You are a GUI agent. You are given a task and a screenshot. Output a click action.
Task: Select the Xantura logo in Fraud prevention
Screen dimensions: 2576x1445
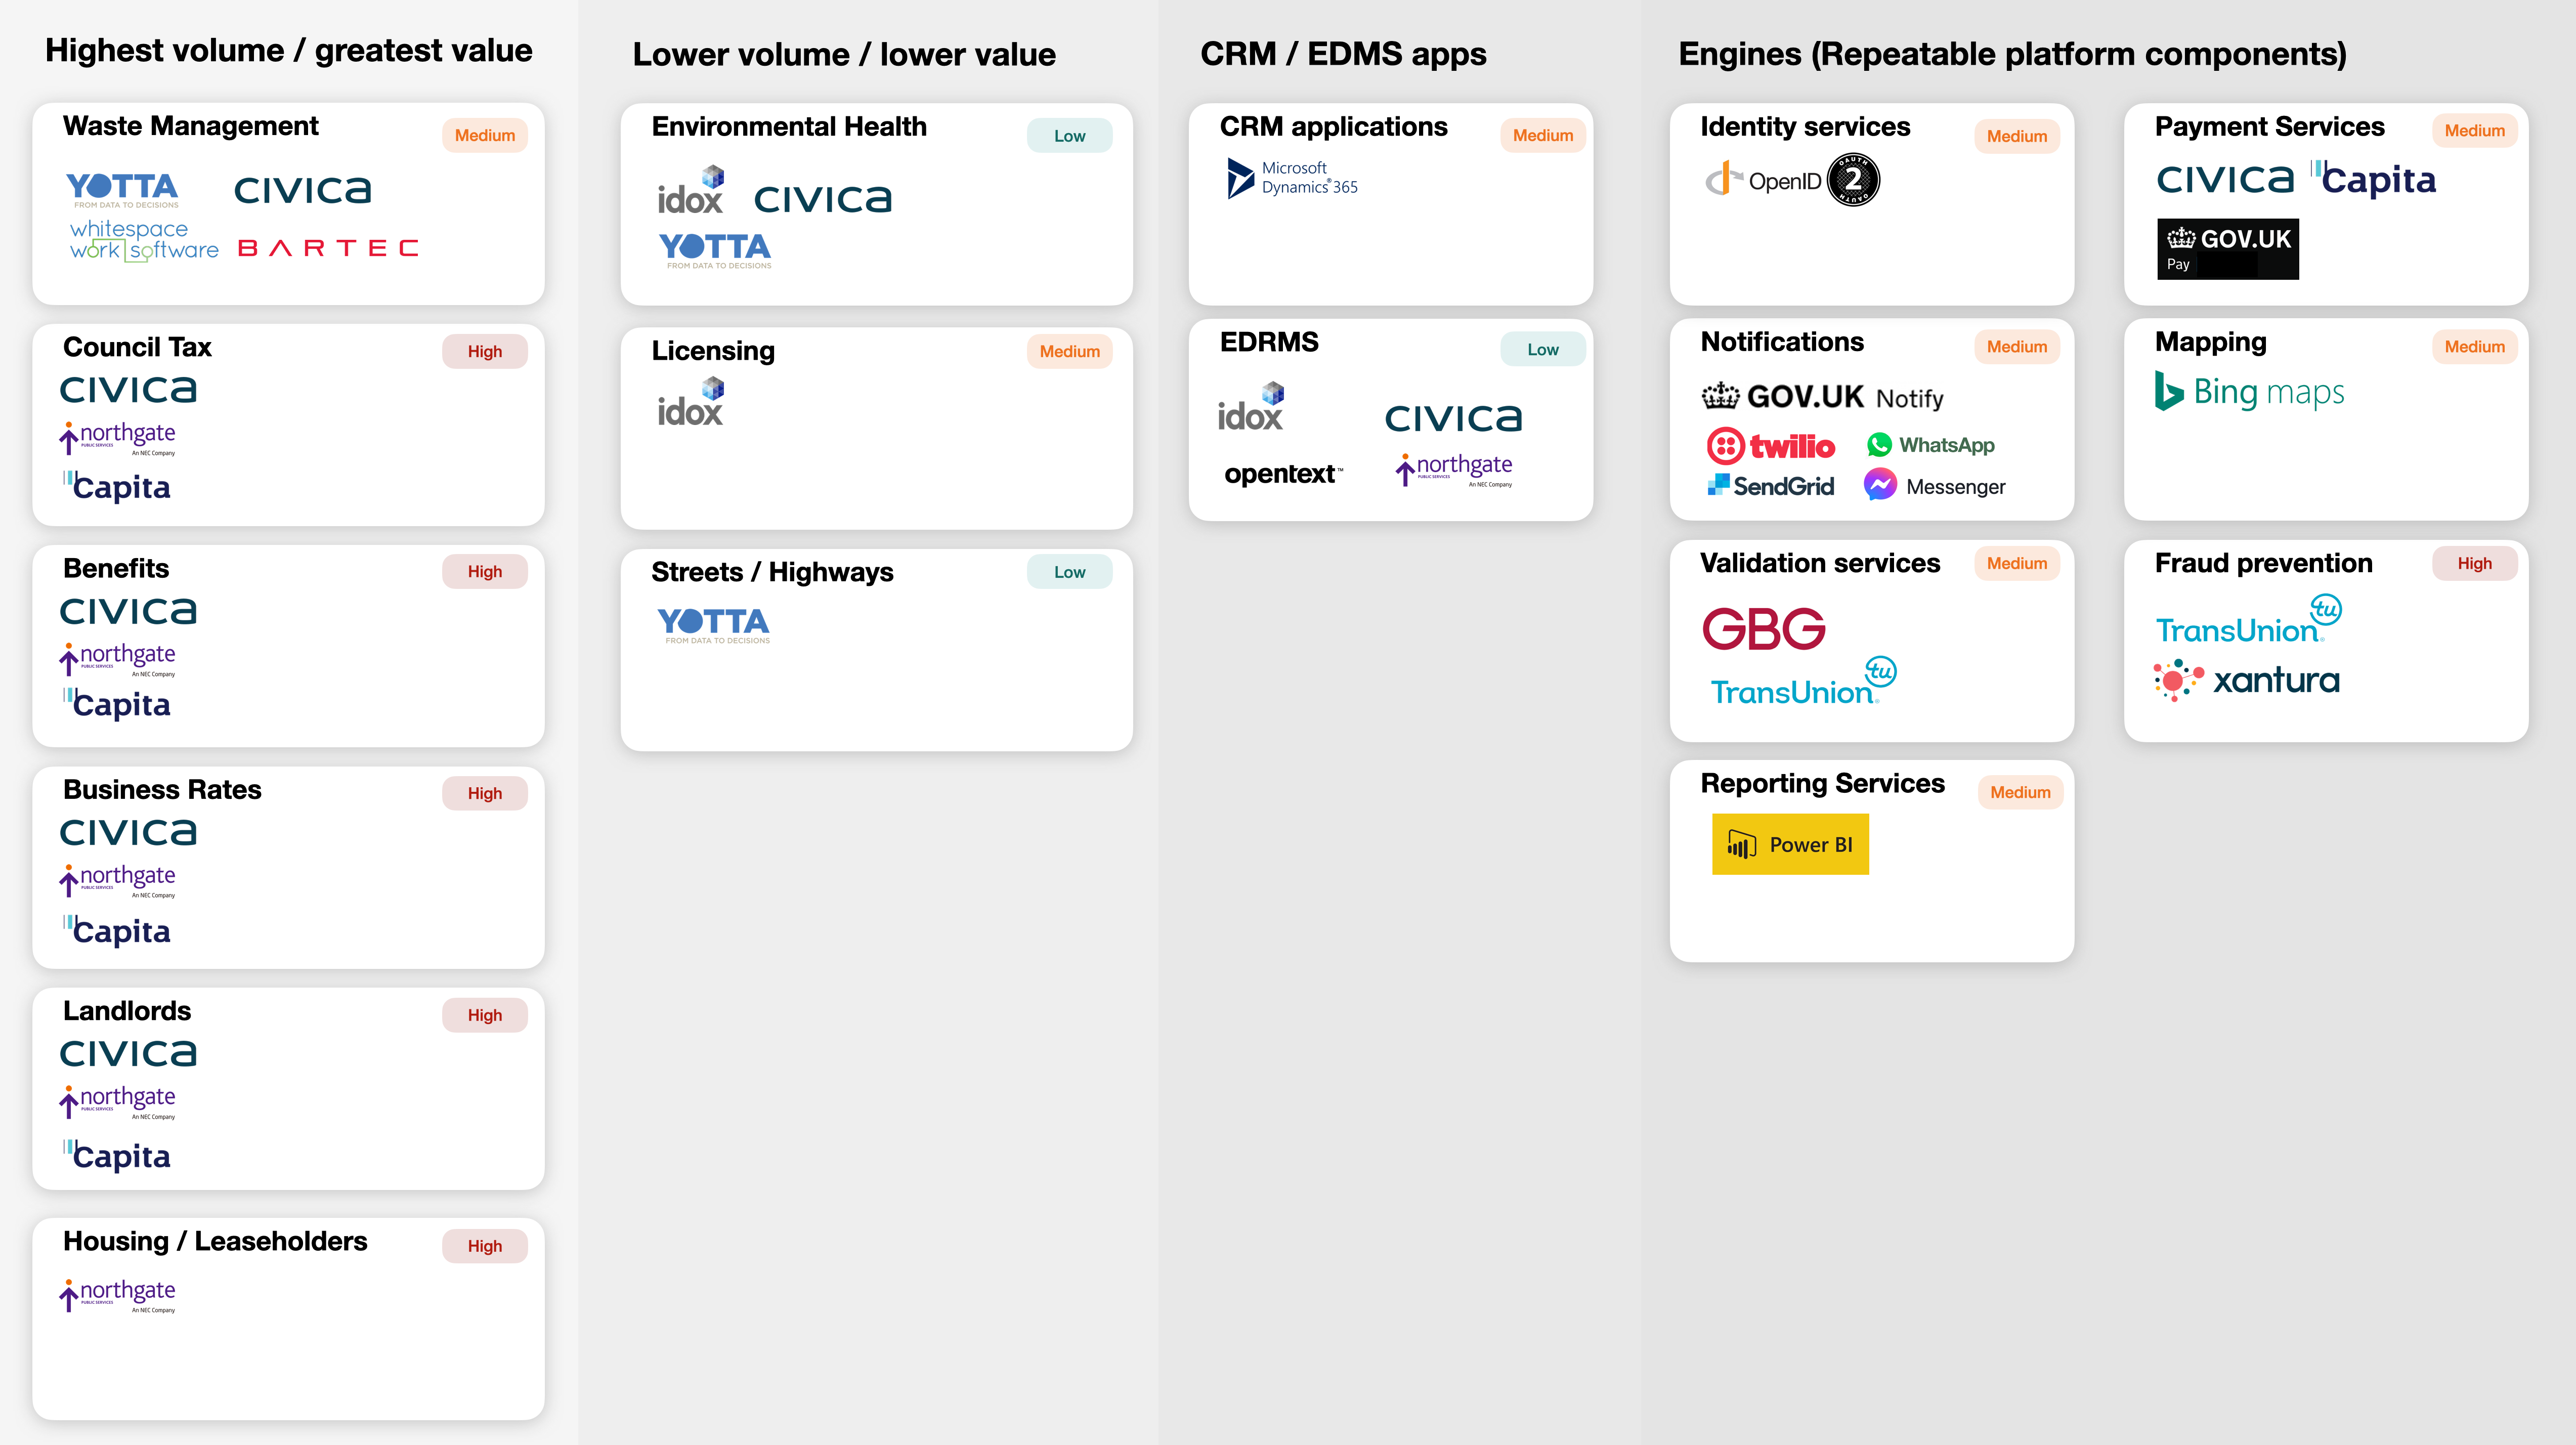(2246, 680)
